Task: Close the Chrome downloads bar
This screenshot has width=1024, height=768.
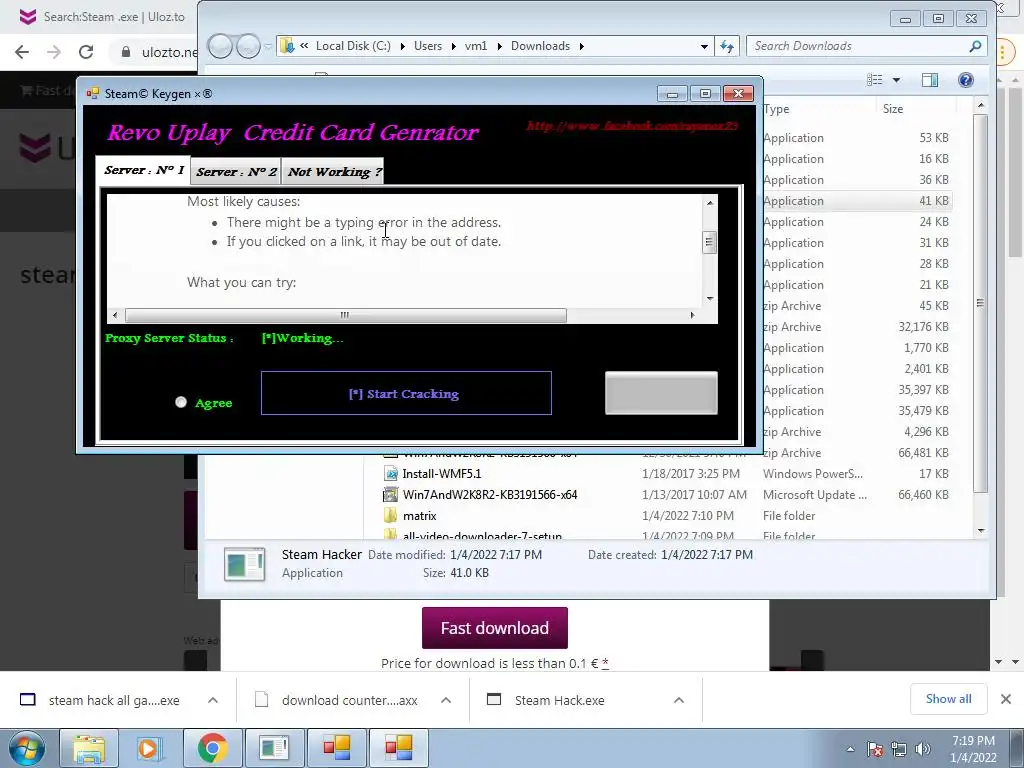Action: (1006, 699)
